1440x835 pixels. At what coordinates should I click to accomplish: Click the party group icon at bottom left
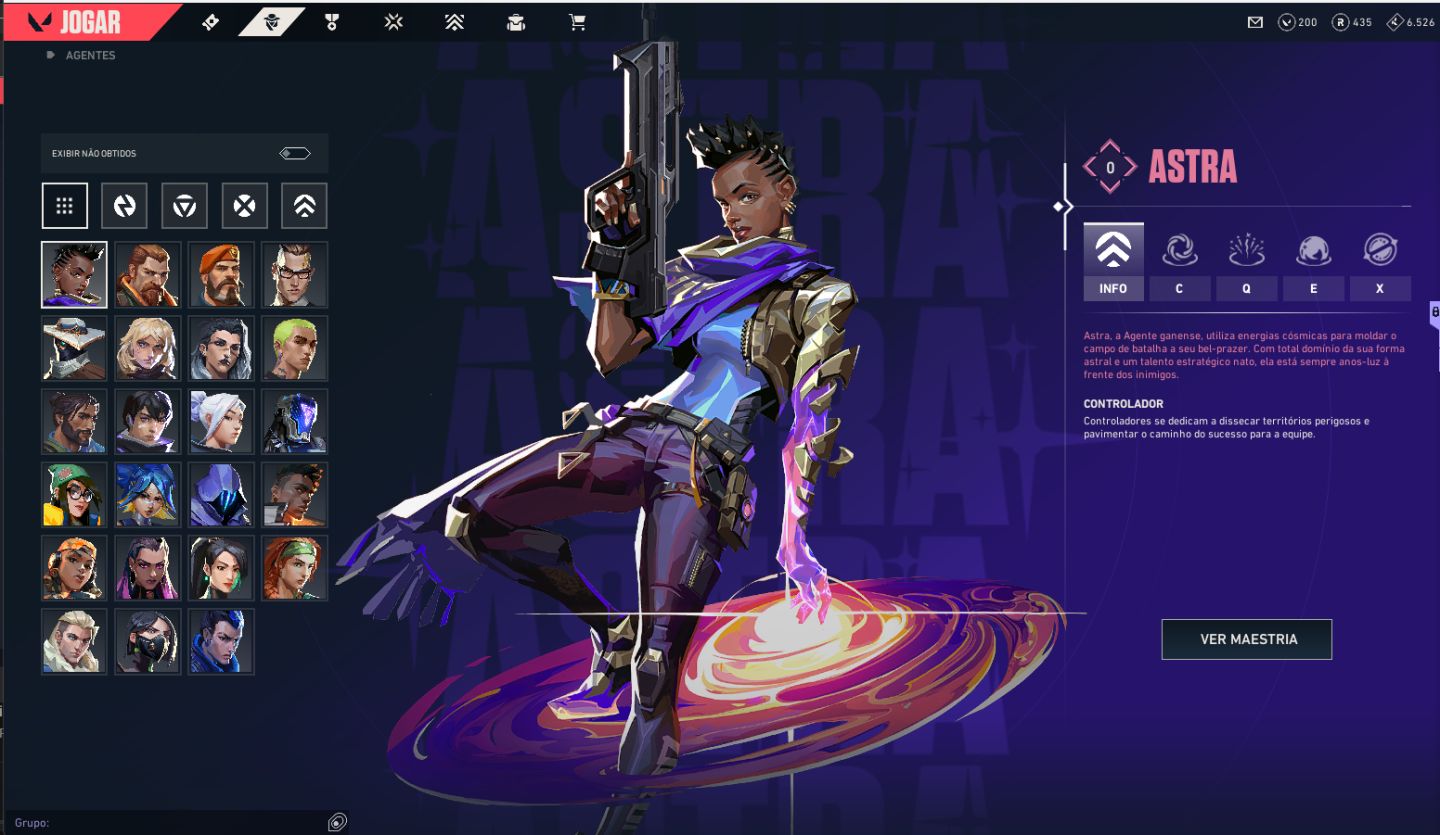tap(338, 822)
